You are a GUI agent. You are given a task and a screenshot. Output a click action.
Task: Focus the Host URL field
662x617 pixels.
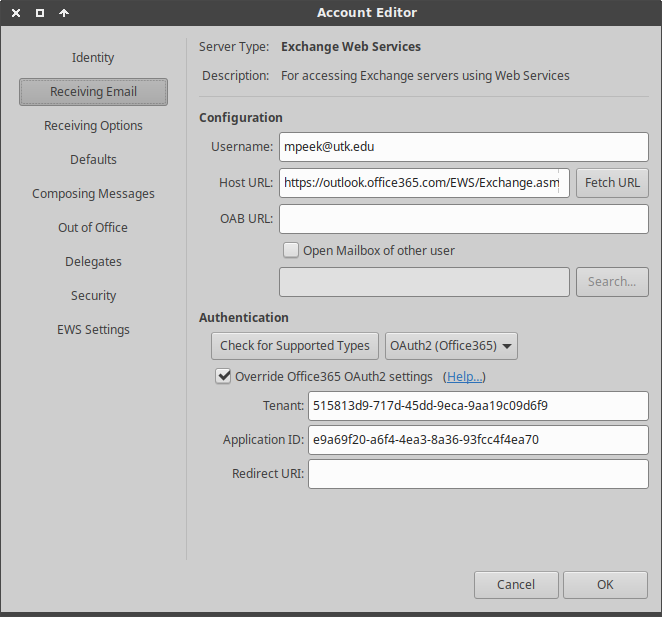[x=424, y=183]
